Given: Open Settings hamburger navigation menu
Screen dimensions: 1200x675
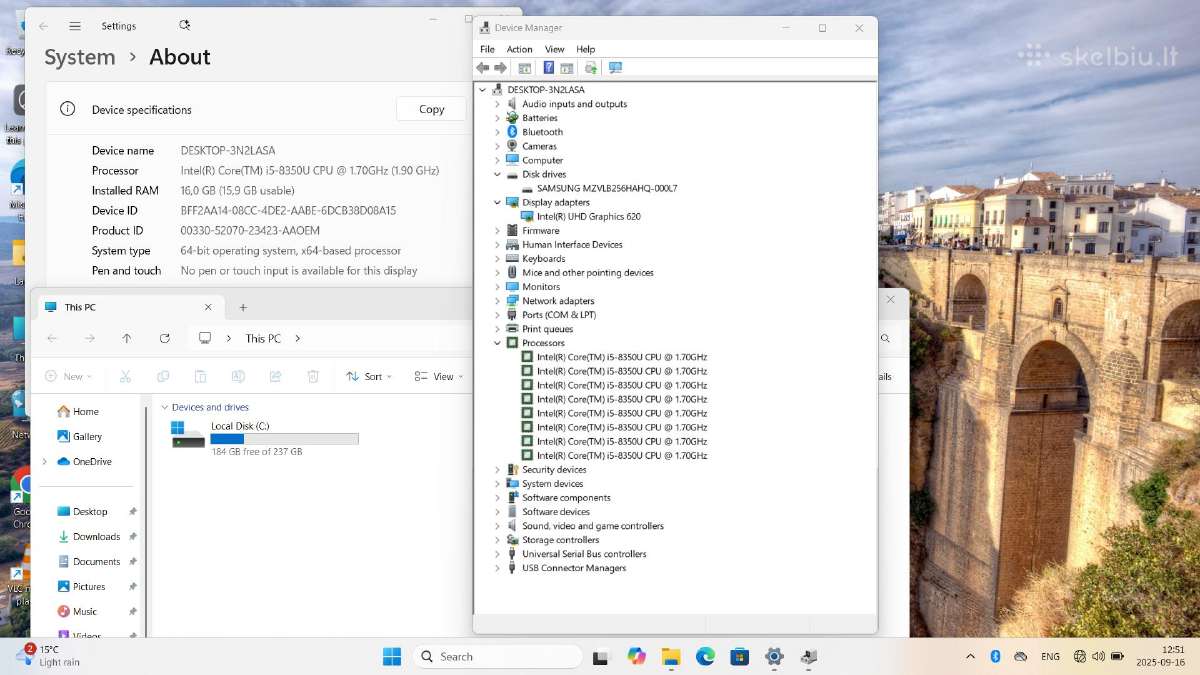Looking at the screenshot, I should tap(75, 26).
